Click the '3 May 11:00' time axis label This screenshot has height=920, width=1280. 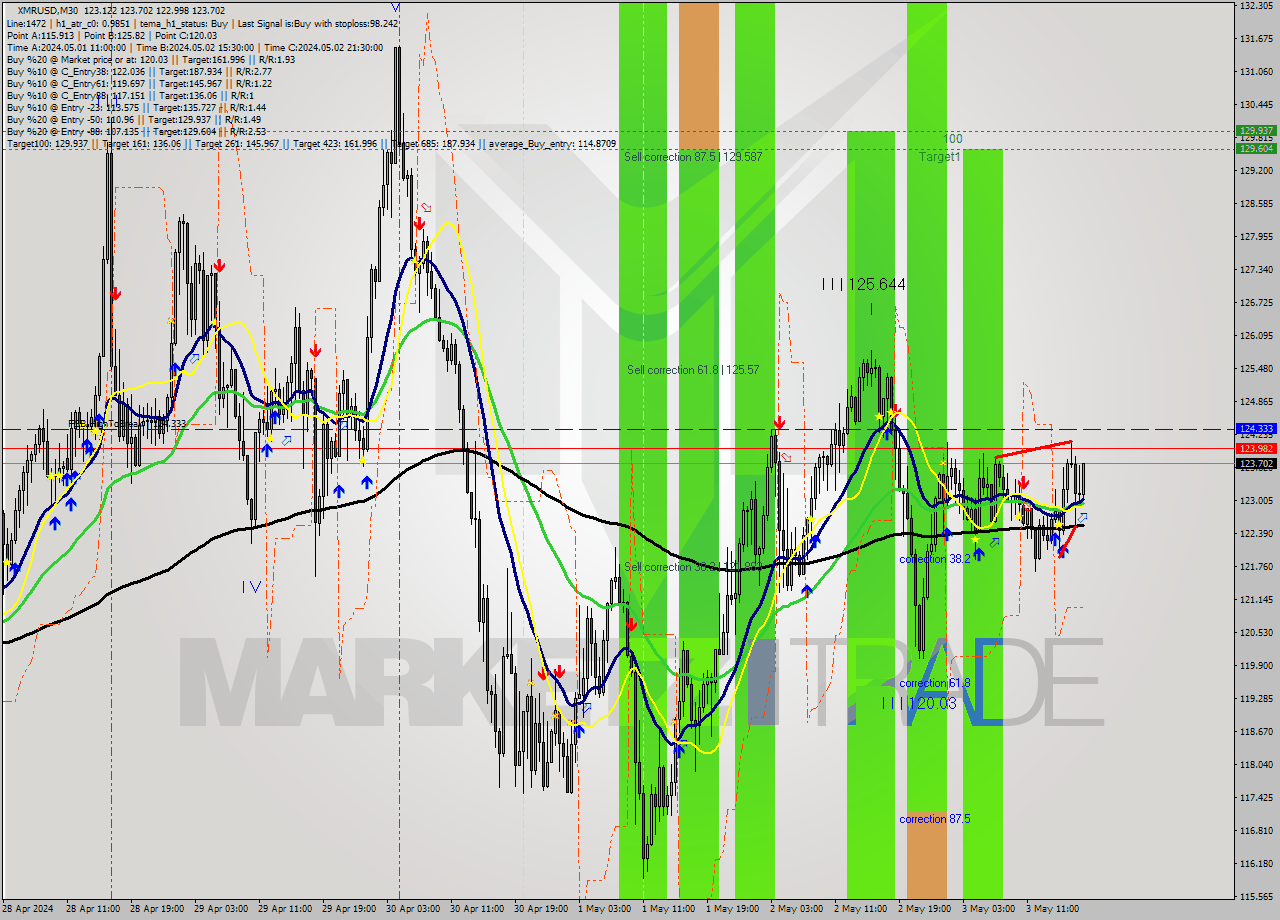click(1052, 909)
